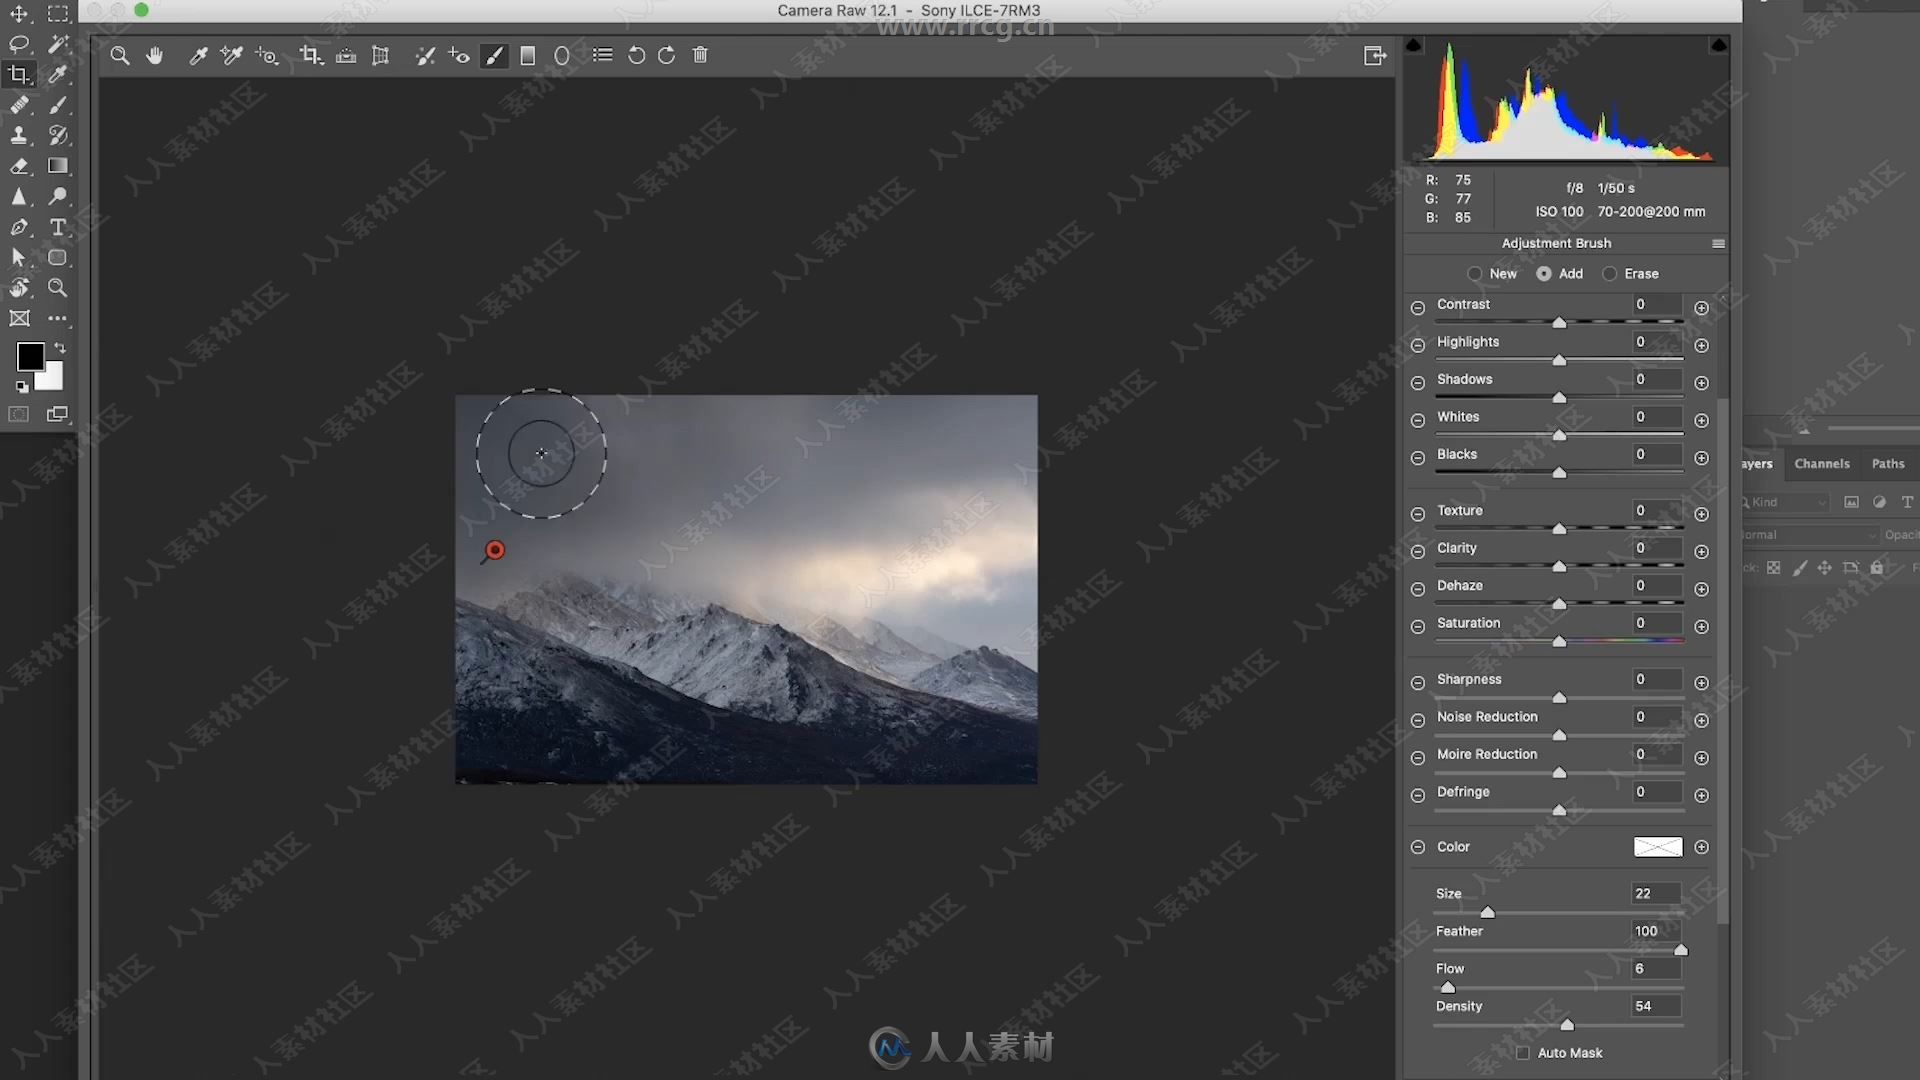This screenshot has height=1080, width=1920.
Task: Select the Red Eye Removal tool
Action: click(x=458, y=55)
